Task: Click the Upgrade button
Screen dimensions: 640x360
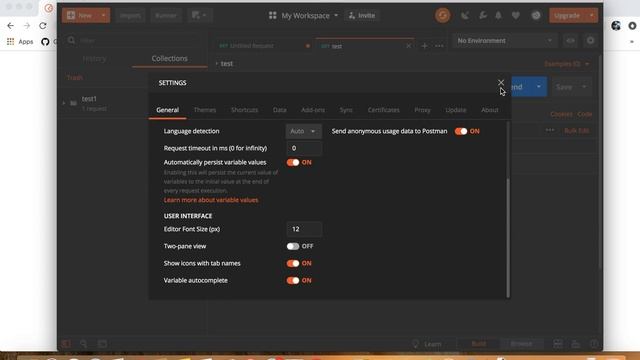Action: pos(567,16)
